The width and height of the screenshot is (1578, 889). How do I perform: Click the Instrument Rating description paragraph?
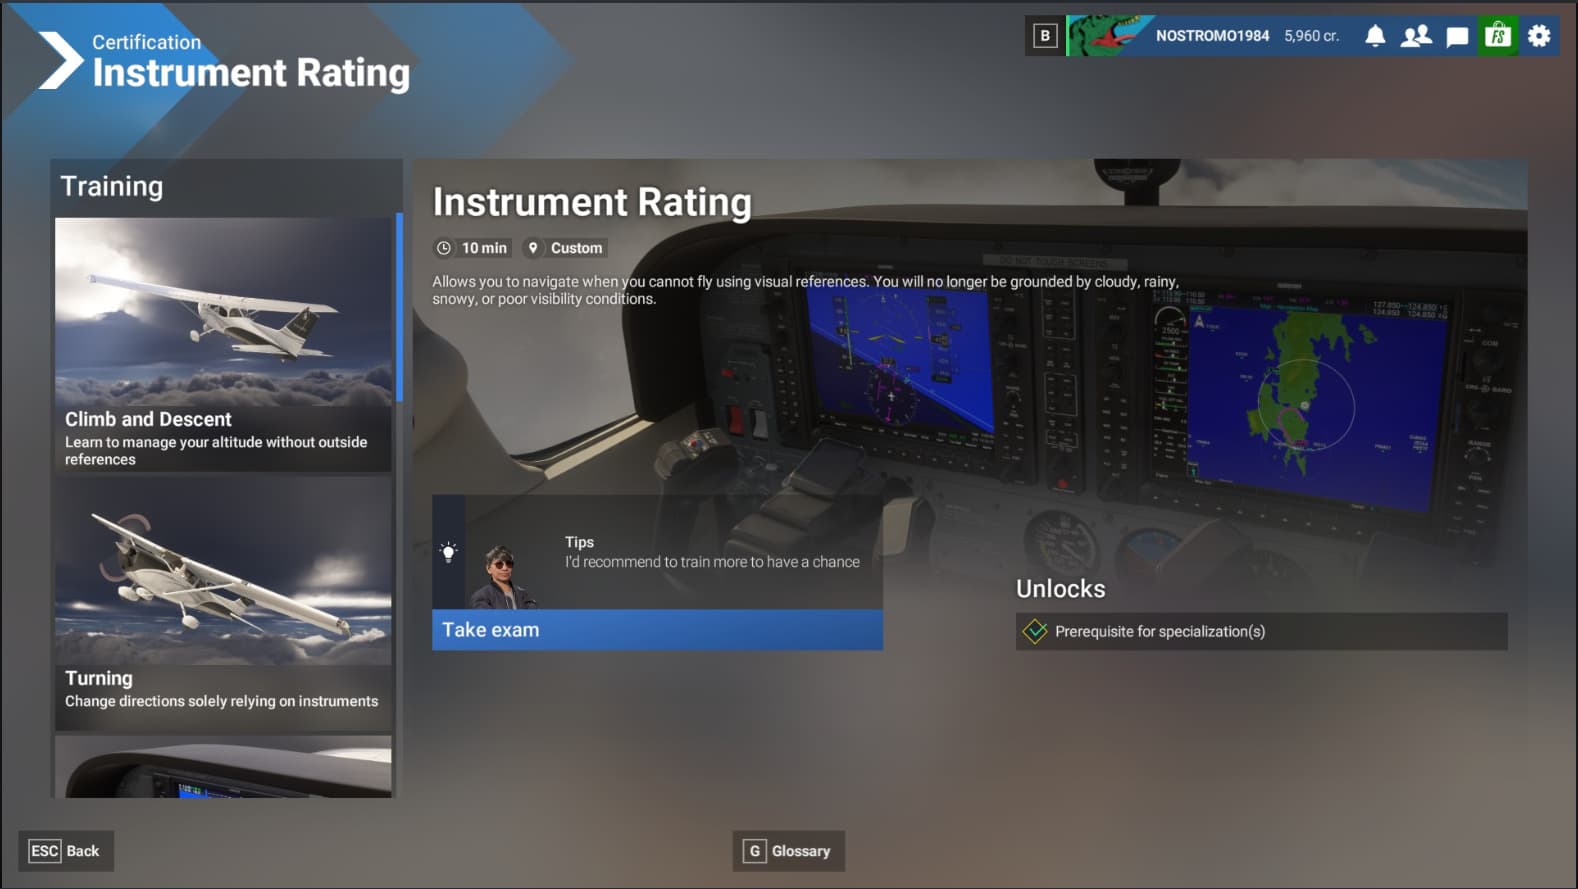tap(805, 290)
